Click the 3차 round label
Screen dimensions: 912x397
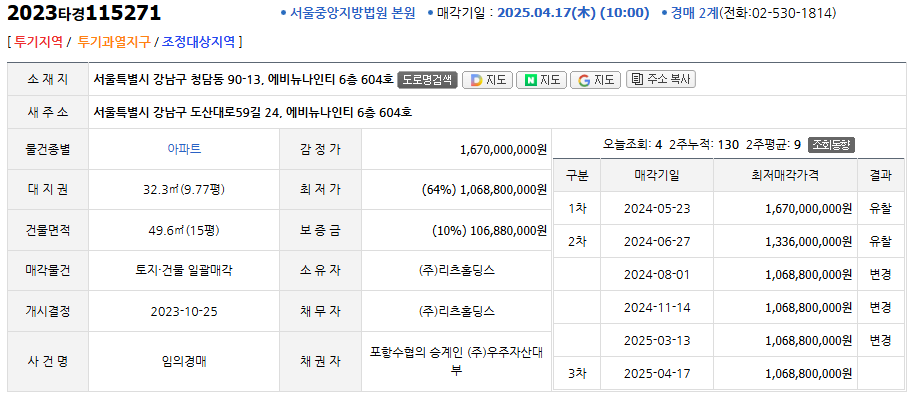coord(577,373)
